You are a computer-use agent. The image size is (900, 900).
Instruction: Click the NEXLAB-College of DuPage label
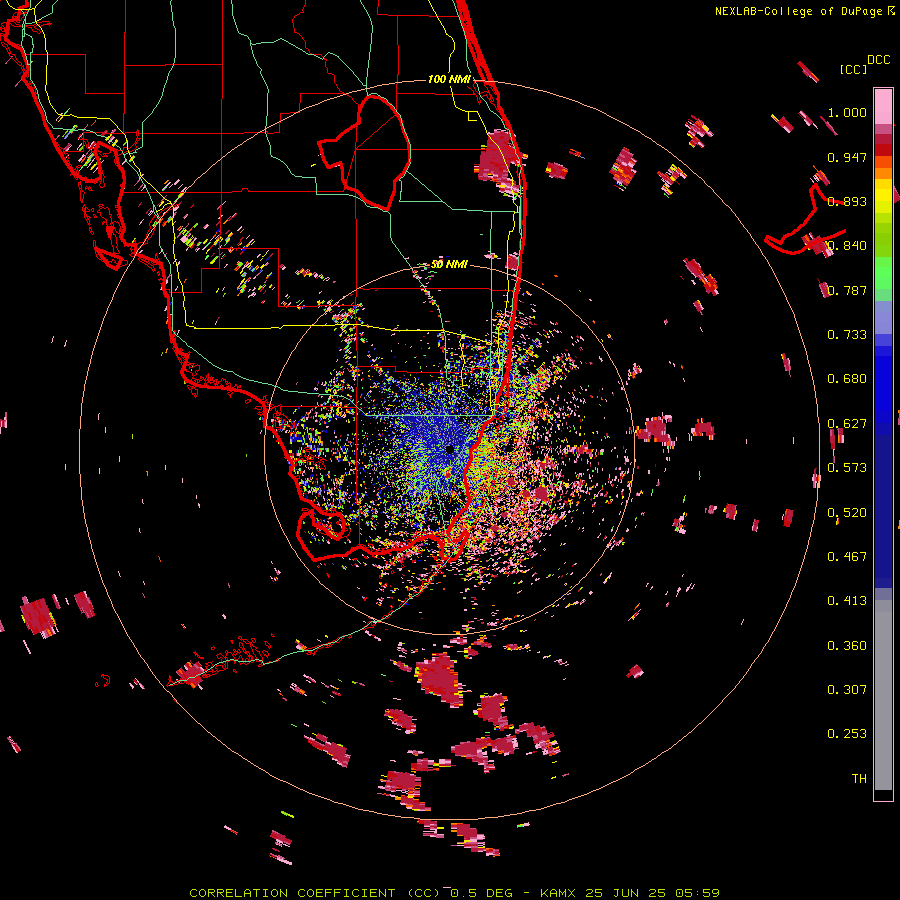pos(804,11)
